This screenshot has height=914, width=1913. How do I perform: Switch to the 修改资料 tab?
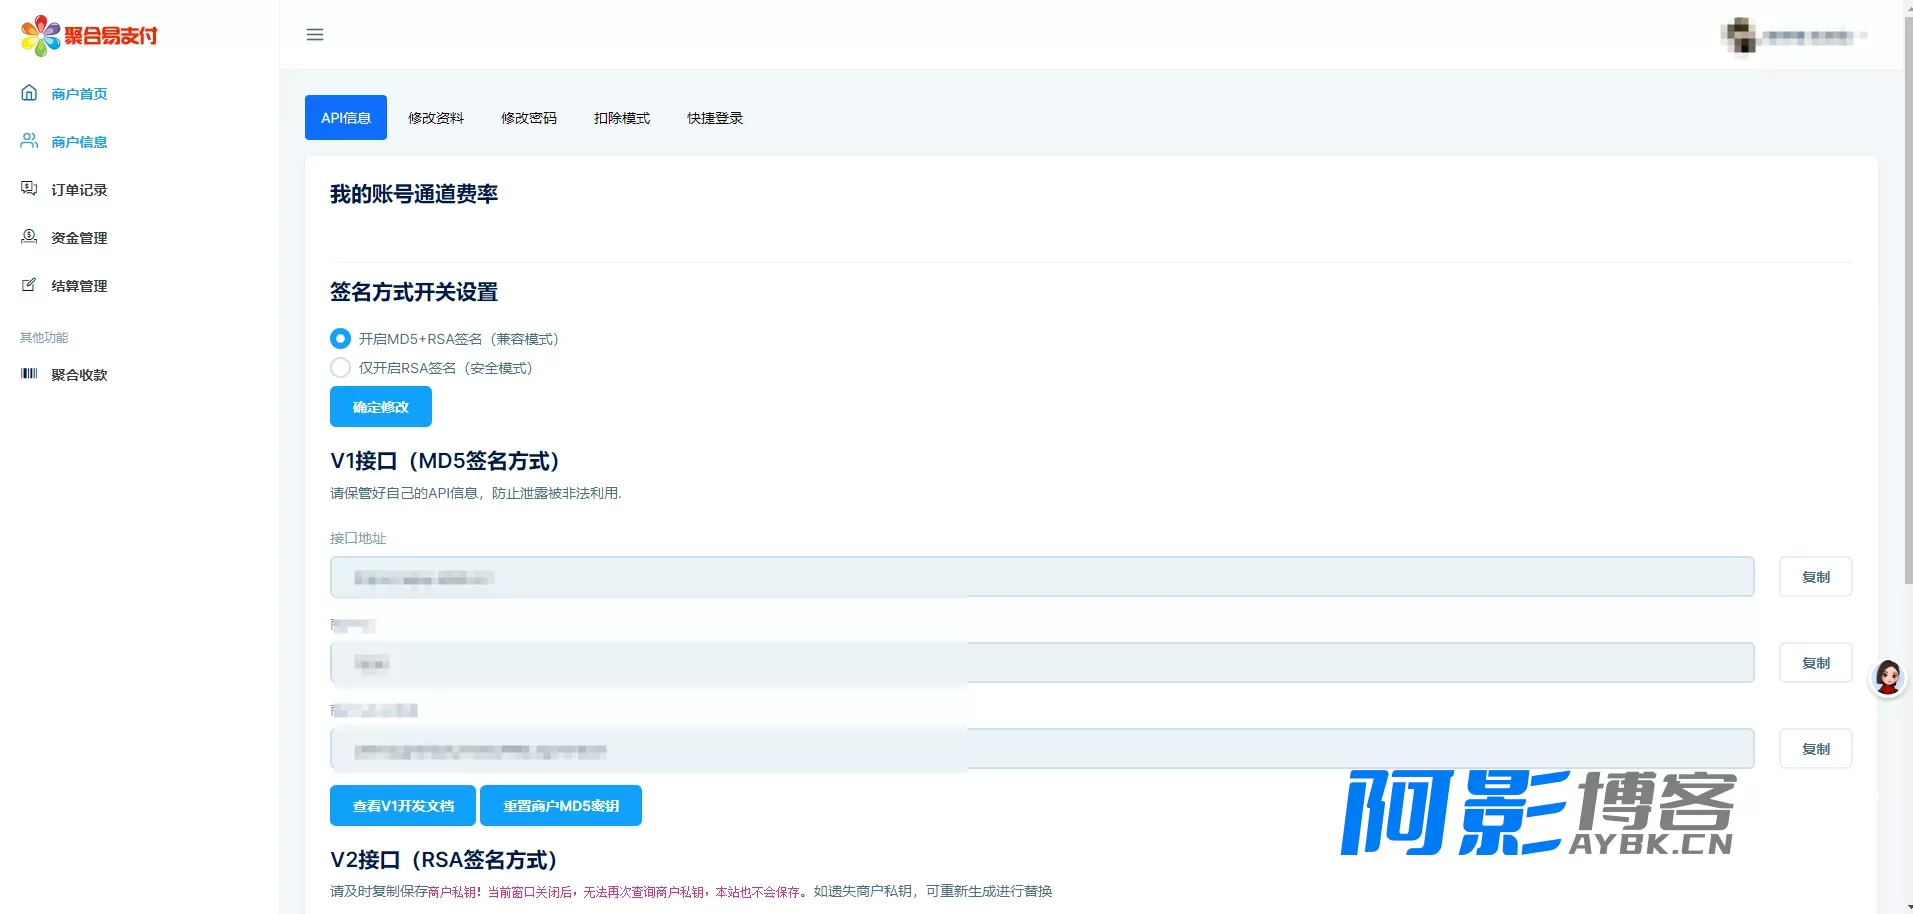[x=436, y=118]
